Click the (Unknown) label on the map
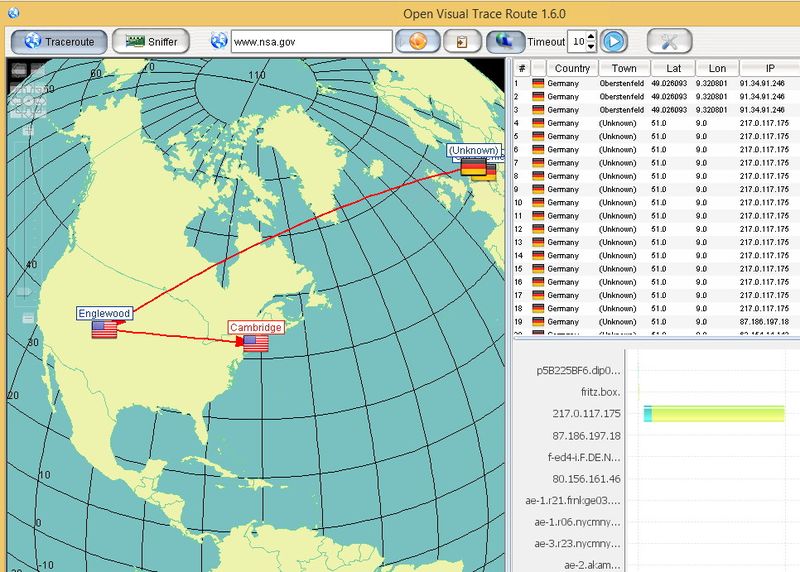 click(x=473, y=150)
